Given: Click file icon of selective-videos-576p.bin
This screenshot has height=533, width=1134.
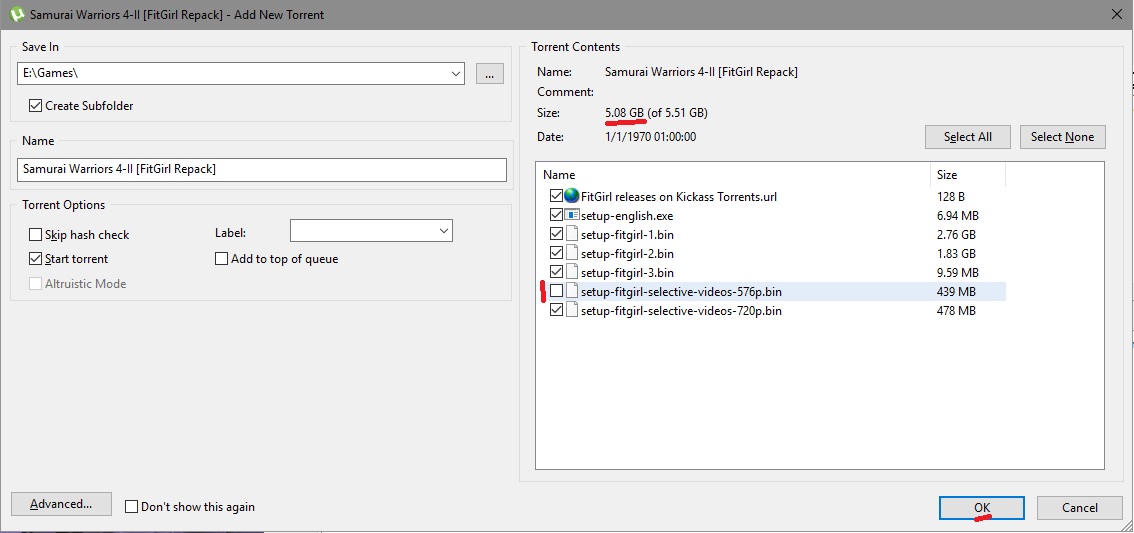Looking at the screenshot, I should pos(571,291).
